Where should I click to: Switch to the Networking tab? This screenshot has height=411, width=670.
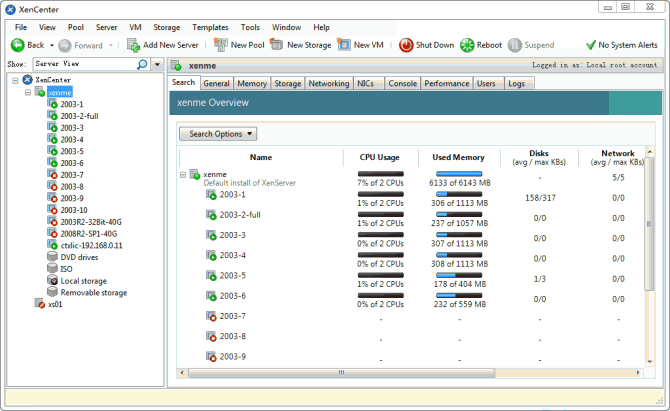[329, 84]
